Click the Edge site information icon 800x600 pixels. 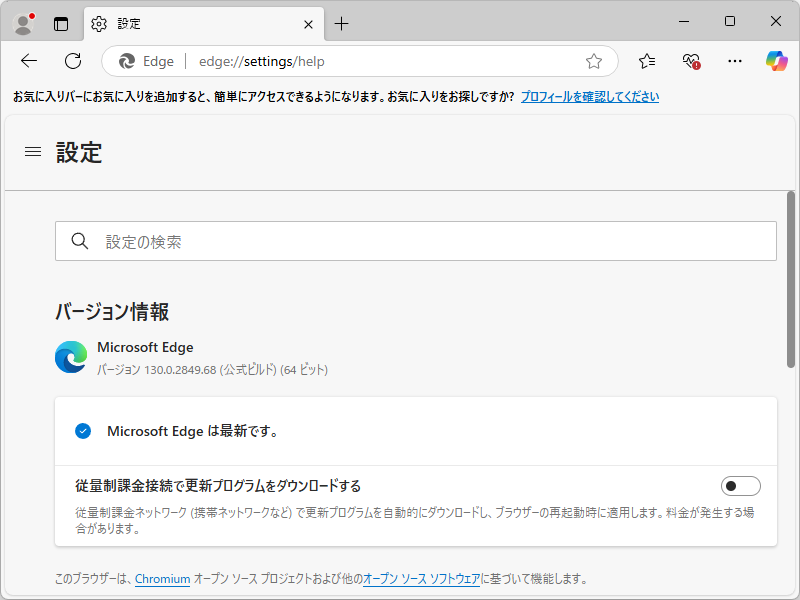[129, 61]
